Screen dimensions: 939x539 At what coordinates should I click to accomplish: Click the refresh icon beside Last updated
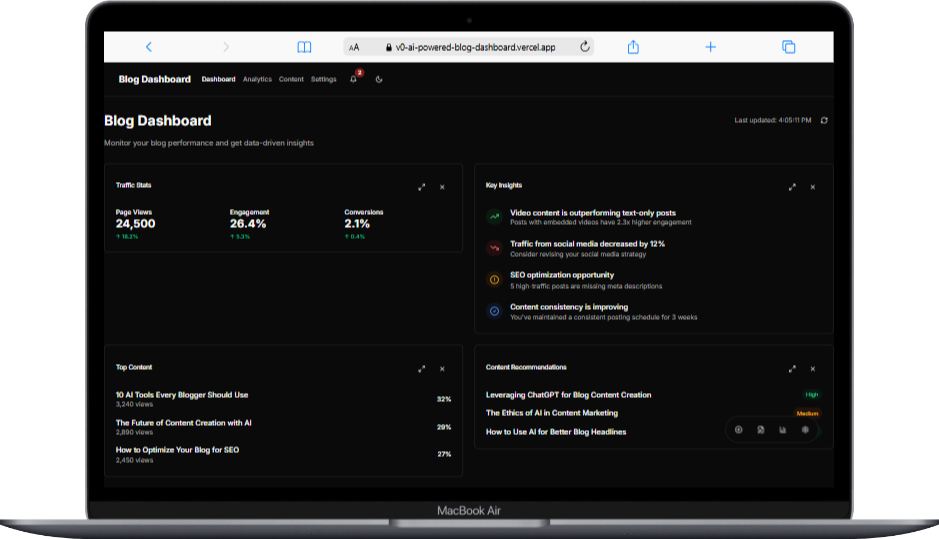(x=824, y=120)
